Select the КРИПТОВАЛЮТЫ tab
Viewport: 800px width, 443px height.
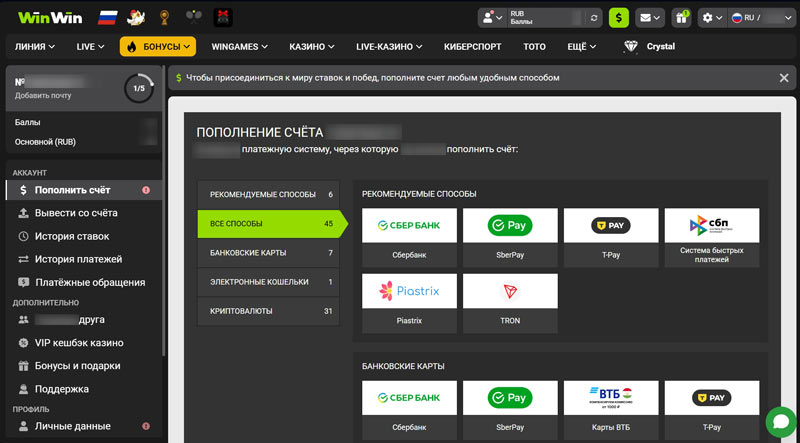268,311
